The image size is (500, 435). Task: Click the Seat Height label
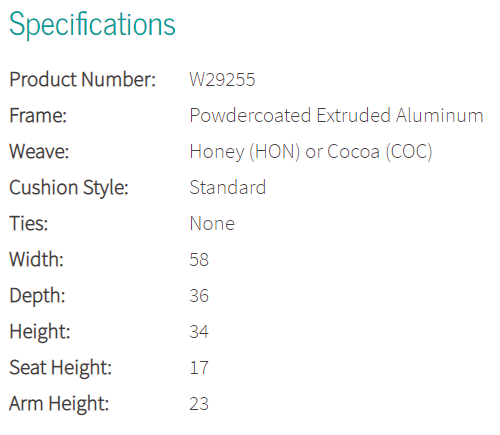[60, 368]
